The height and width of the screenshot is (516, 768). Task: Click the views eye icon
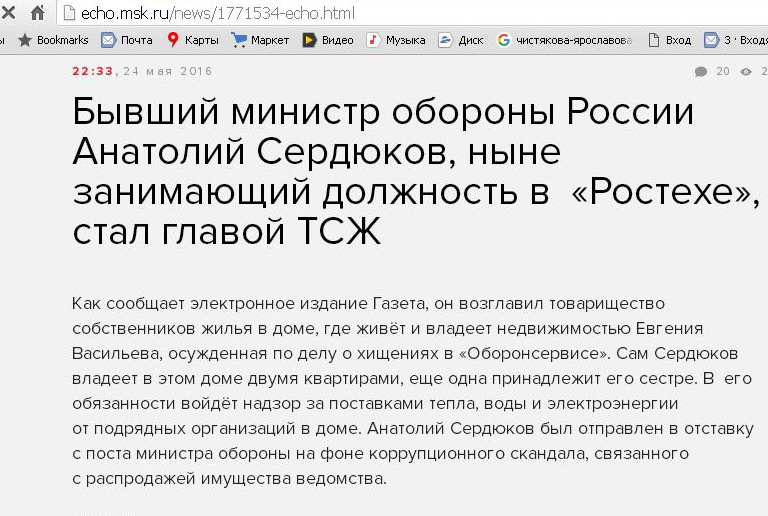point(746,72)
